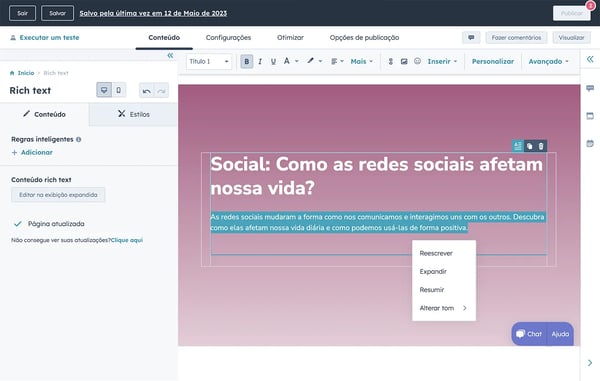Expand the text color dropdown arrow
This screenshot has width=600, height=381.
[x=297, y=61]
